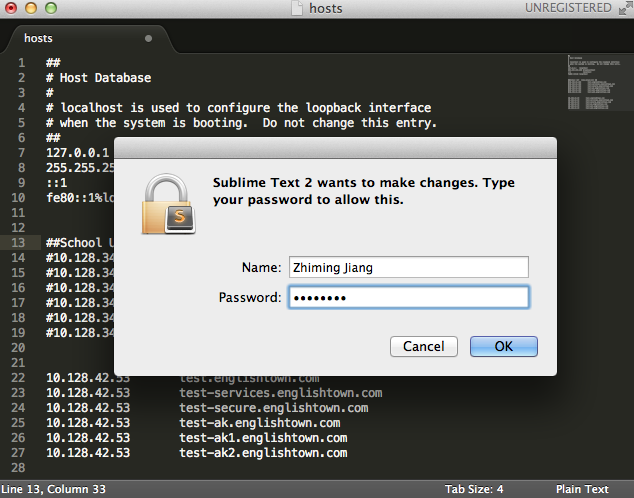
Task: Toggle fullscreen with the title bar arrows icon
Action: point(626,8)
